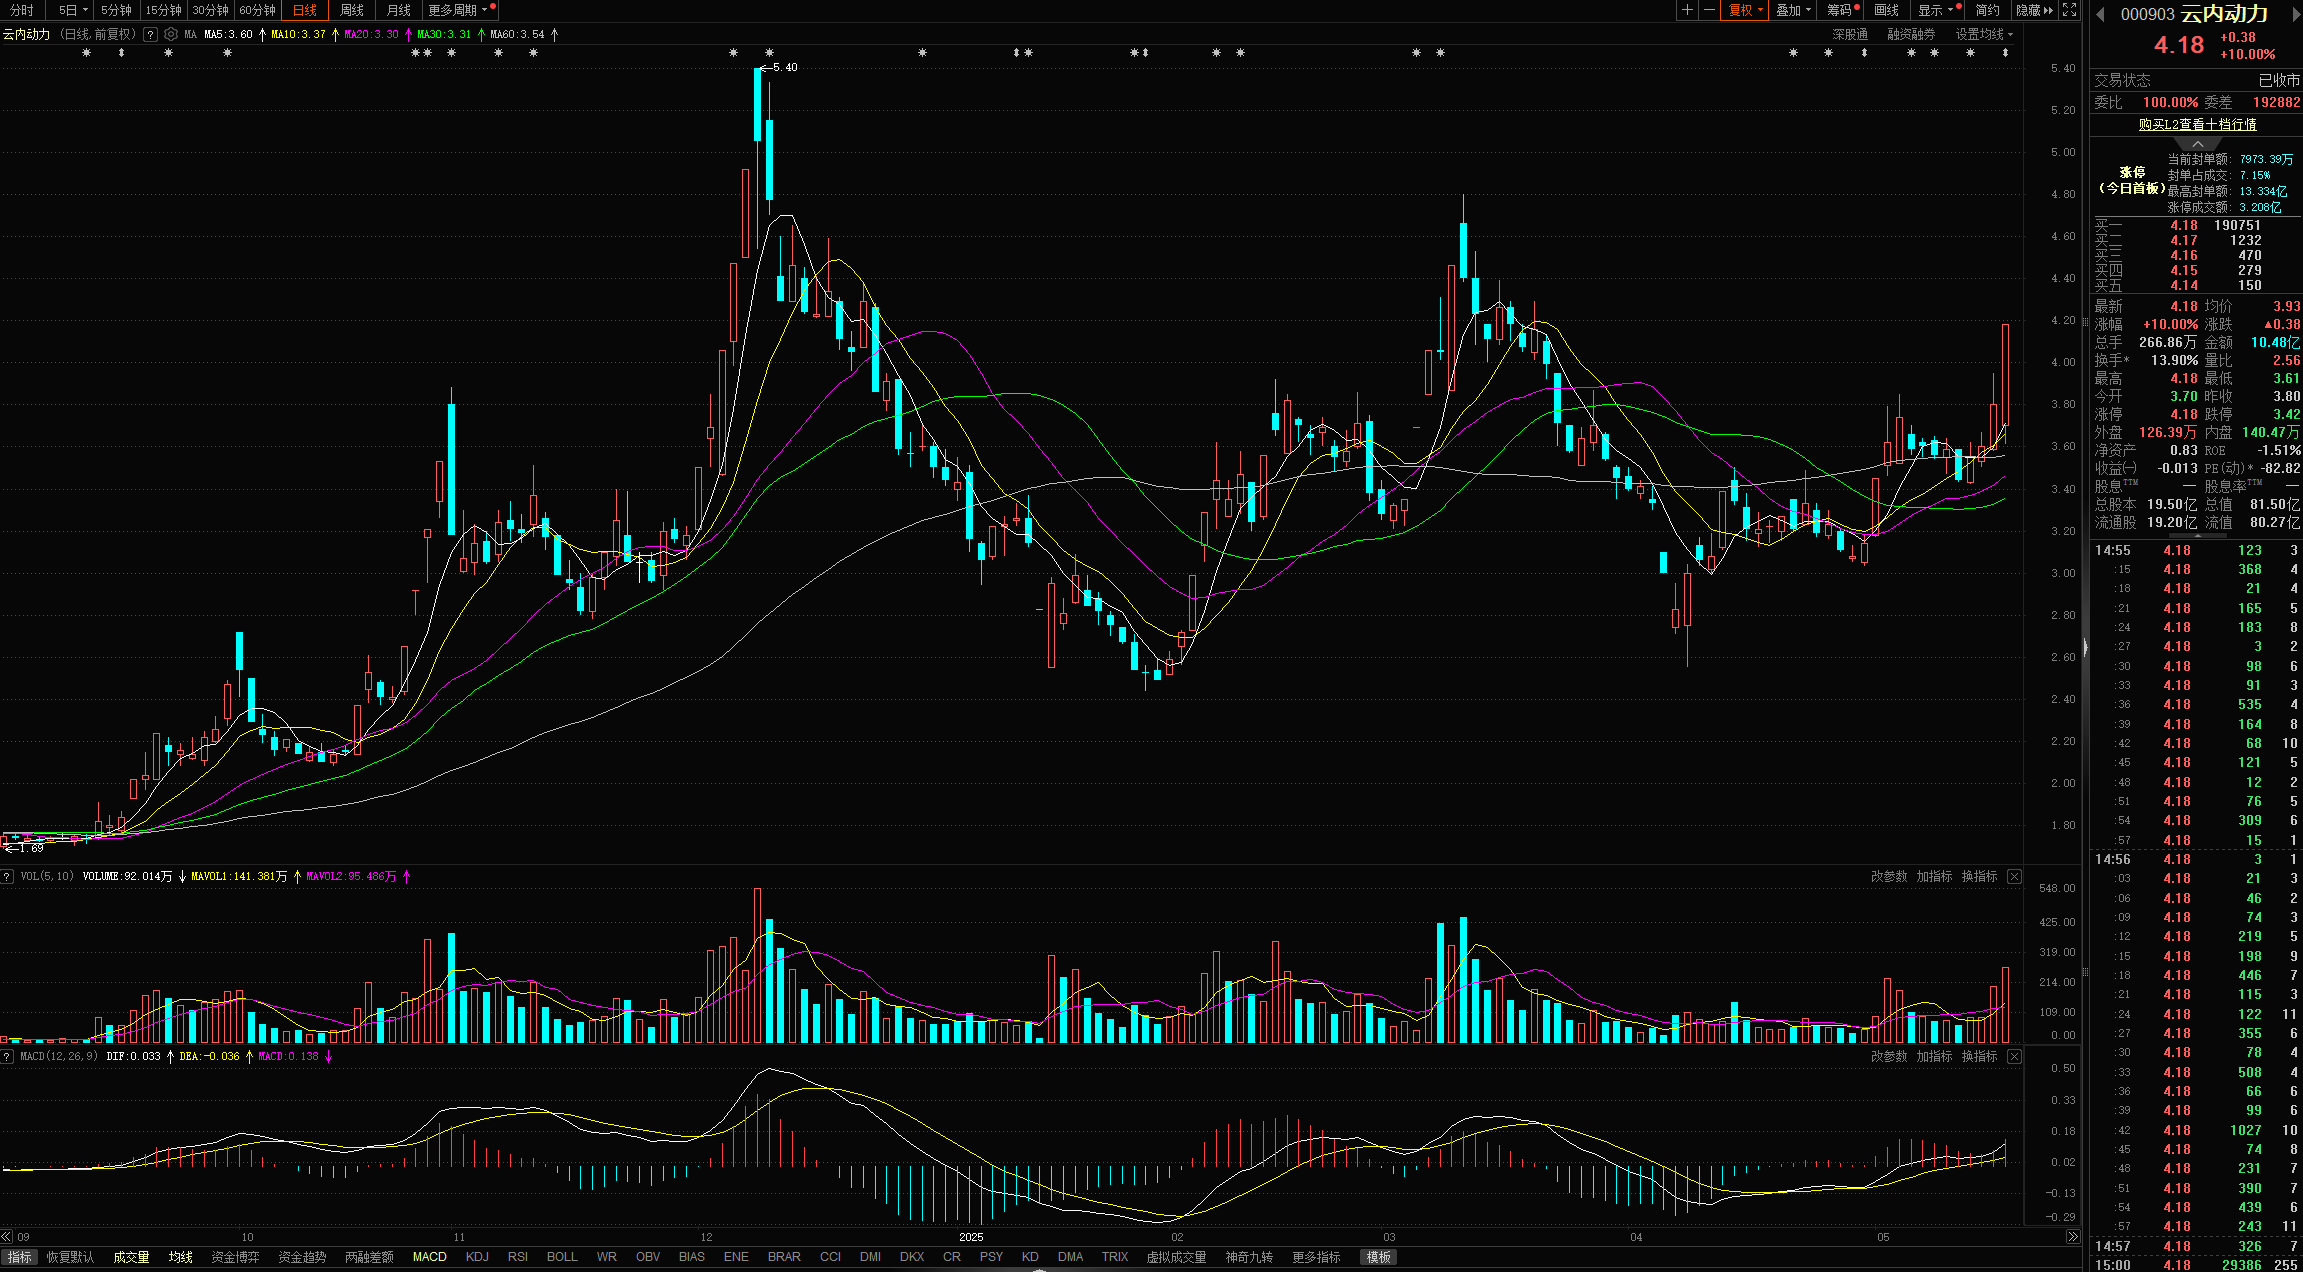Click 恢复默认 on bottom bar
The image size is (2303, 1272).
(70, 1258)
